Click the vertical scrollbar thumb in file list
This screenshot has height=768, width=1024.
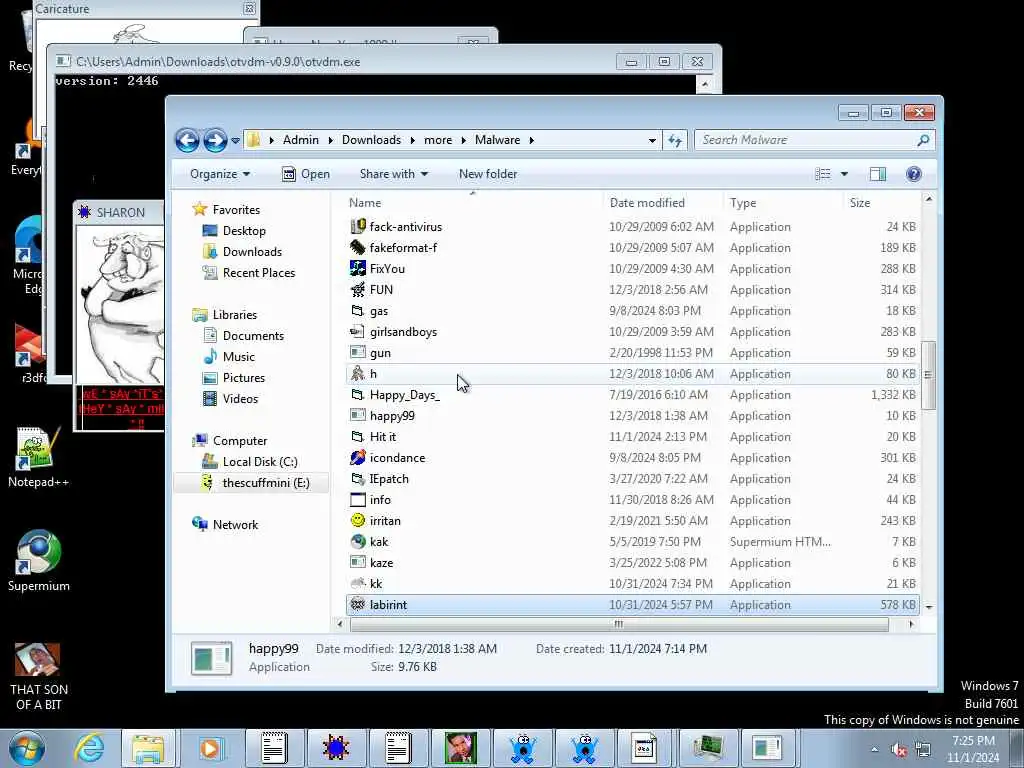click(x=928, y=375)
